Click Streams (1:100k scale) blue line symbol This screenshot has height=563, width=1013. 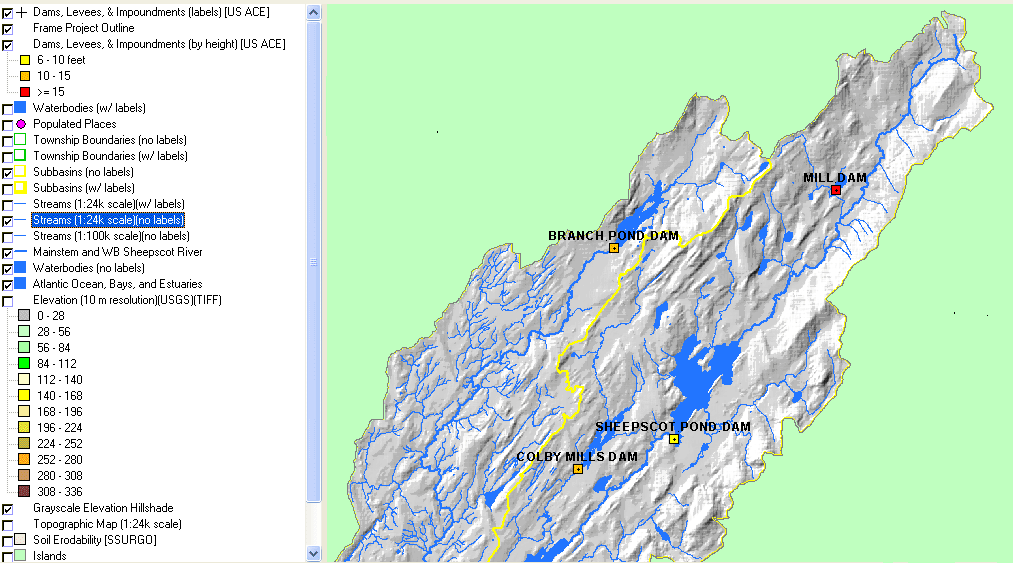21,236
